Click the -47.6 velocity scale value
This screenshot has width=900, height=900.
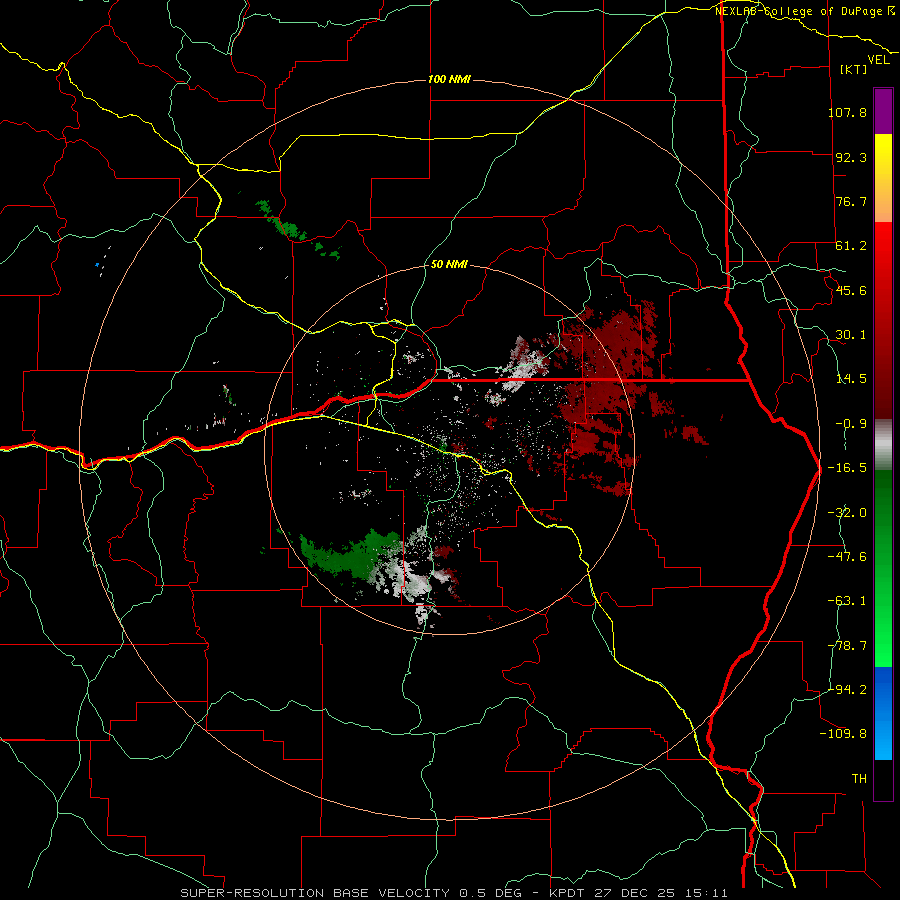tap(847, 557)
